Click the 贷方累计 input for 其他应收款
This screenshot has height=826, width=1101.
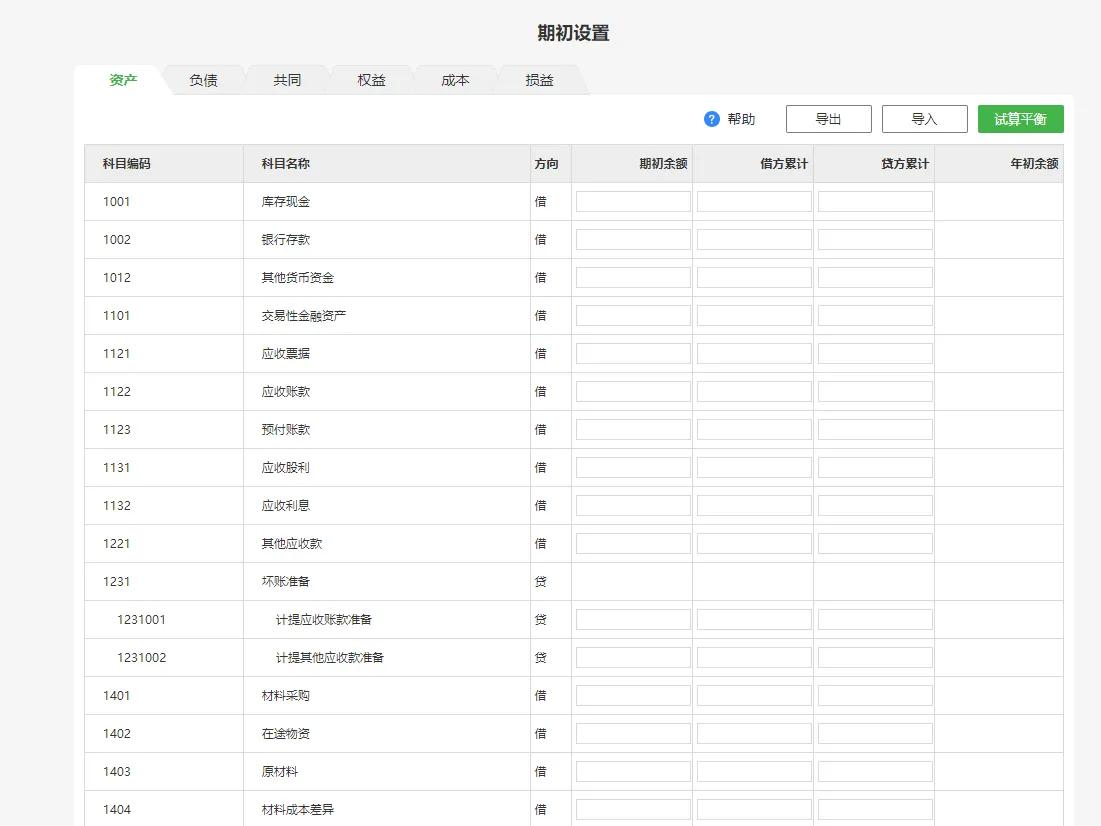coord(875,542)
